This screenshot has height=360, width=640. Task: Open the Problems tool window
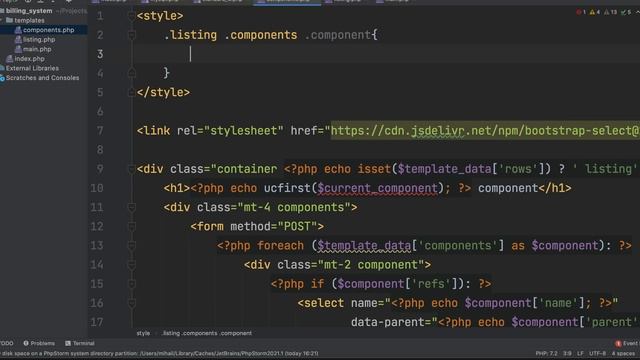[39, 344]
